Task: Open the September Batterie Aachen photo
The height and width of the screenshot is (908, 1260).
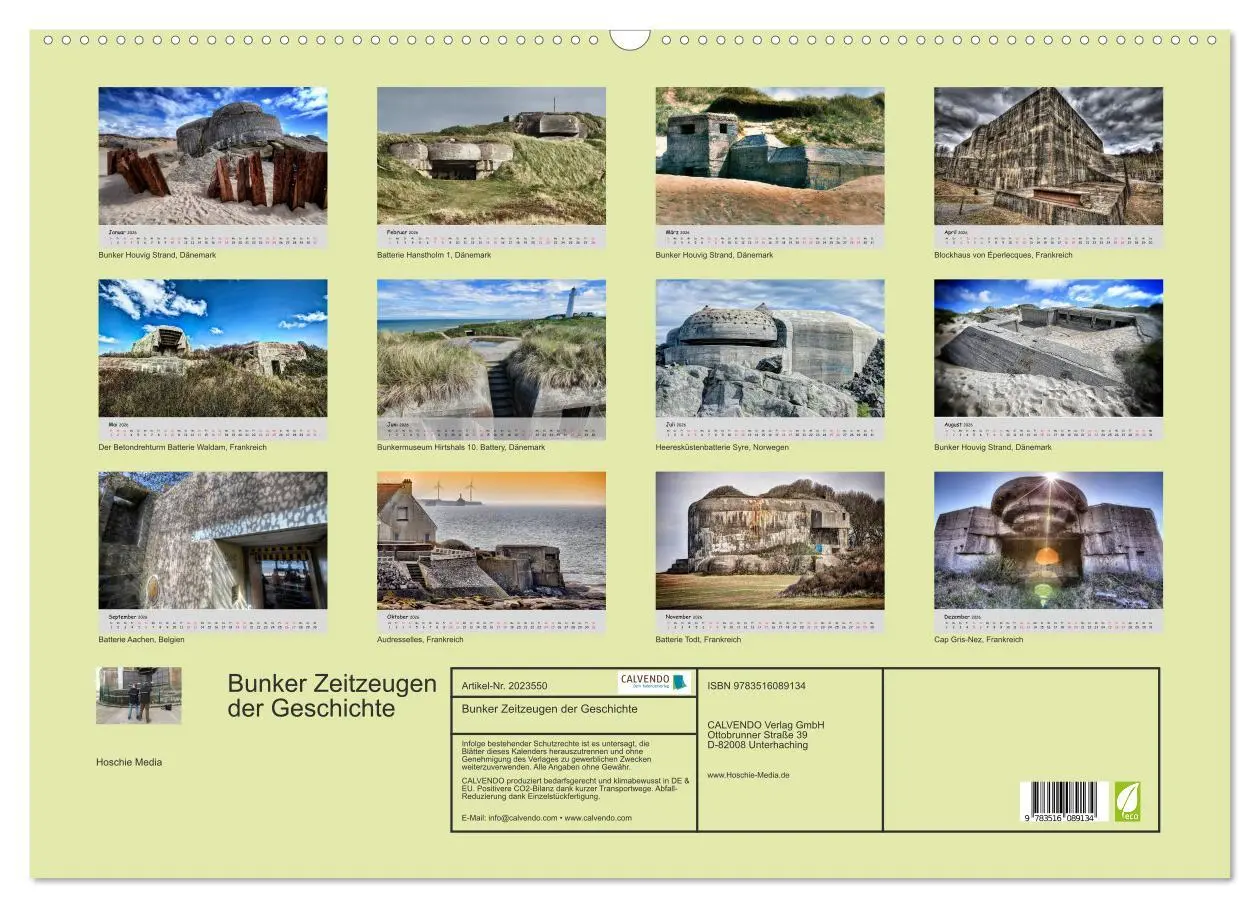Action: tap(213, 541)
